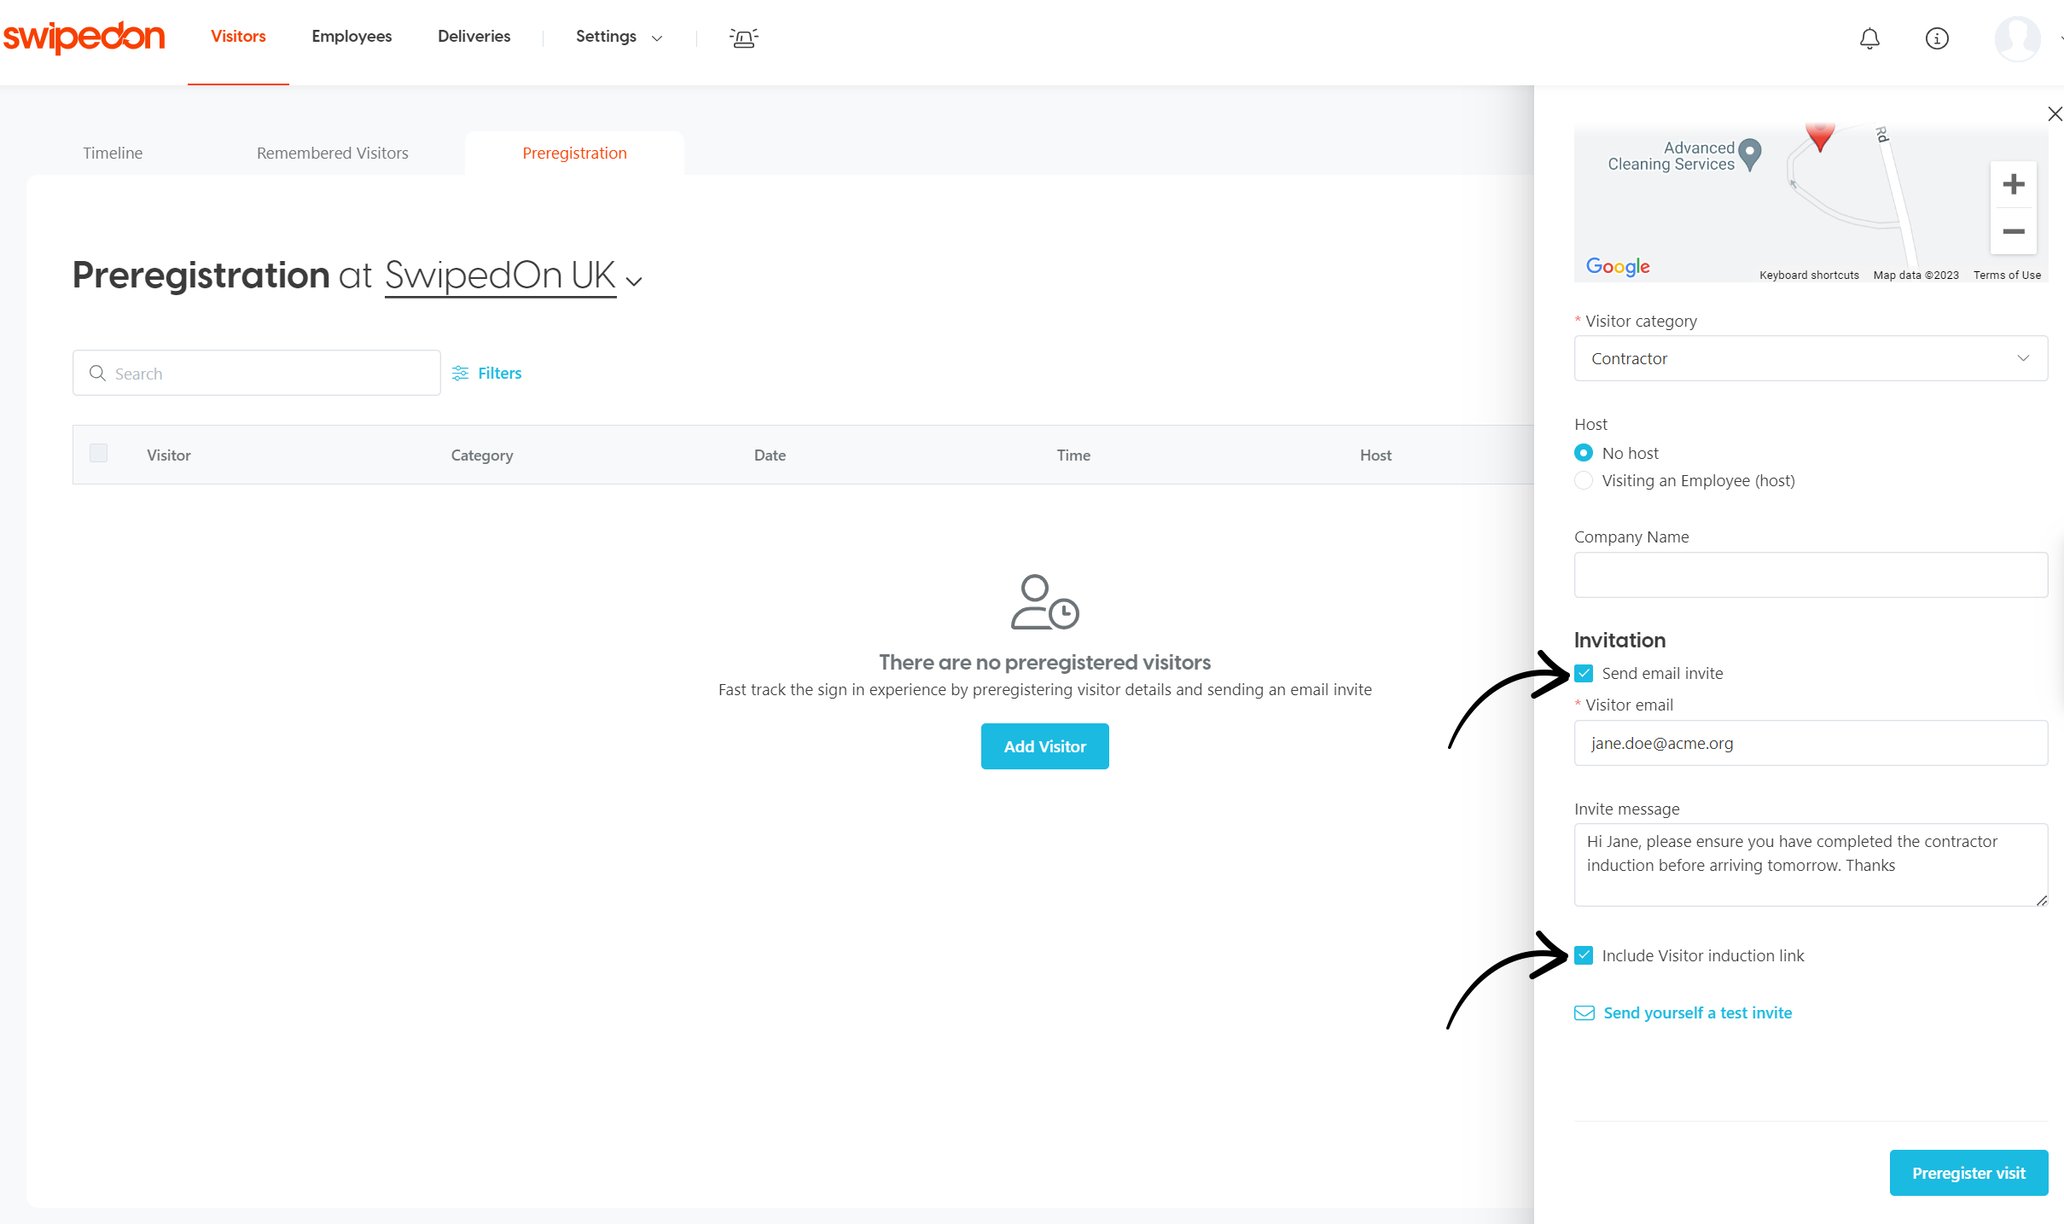Zoom in on the map
This screenshot has width=2064, height=1224.
2013,184
